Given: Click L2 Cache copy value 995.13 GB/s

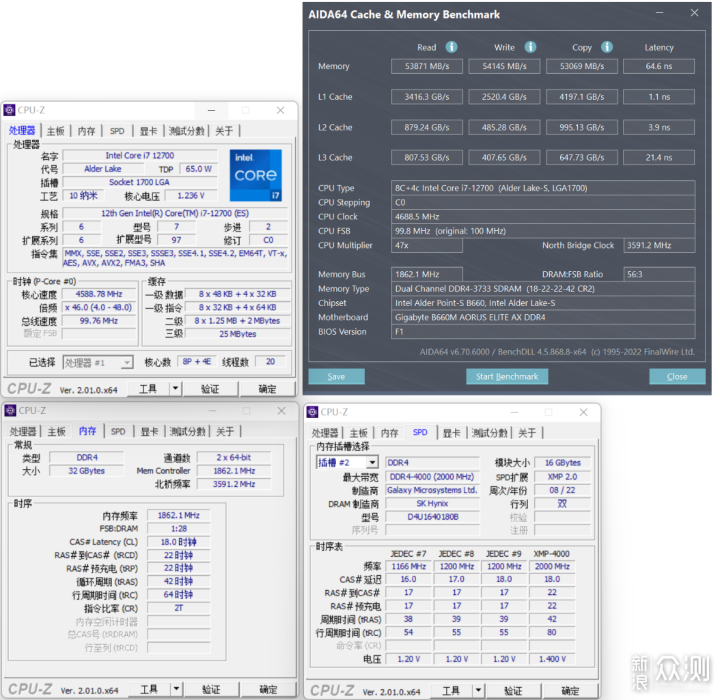Looking at the screenshot, I should (582, 127).
